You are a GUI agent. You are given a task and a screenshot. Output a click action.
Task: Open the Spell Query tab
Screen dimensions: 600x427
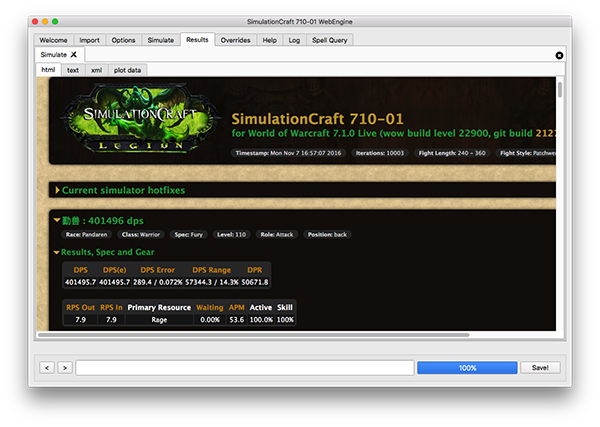click(331, 40)
